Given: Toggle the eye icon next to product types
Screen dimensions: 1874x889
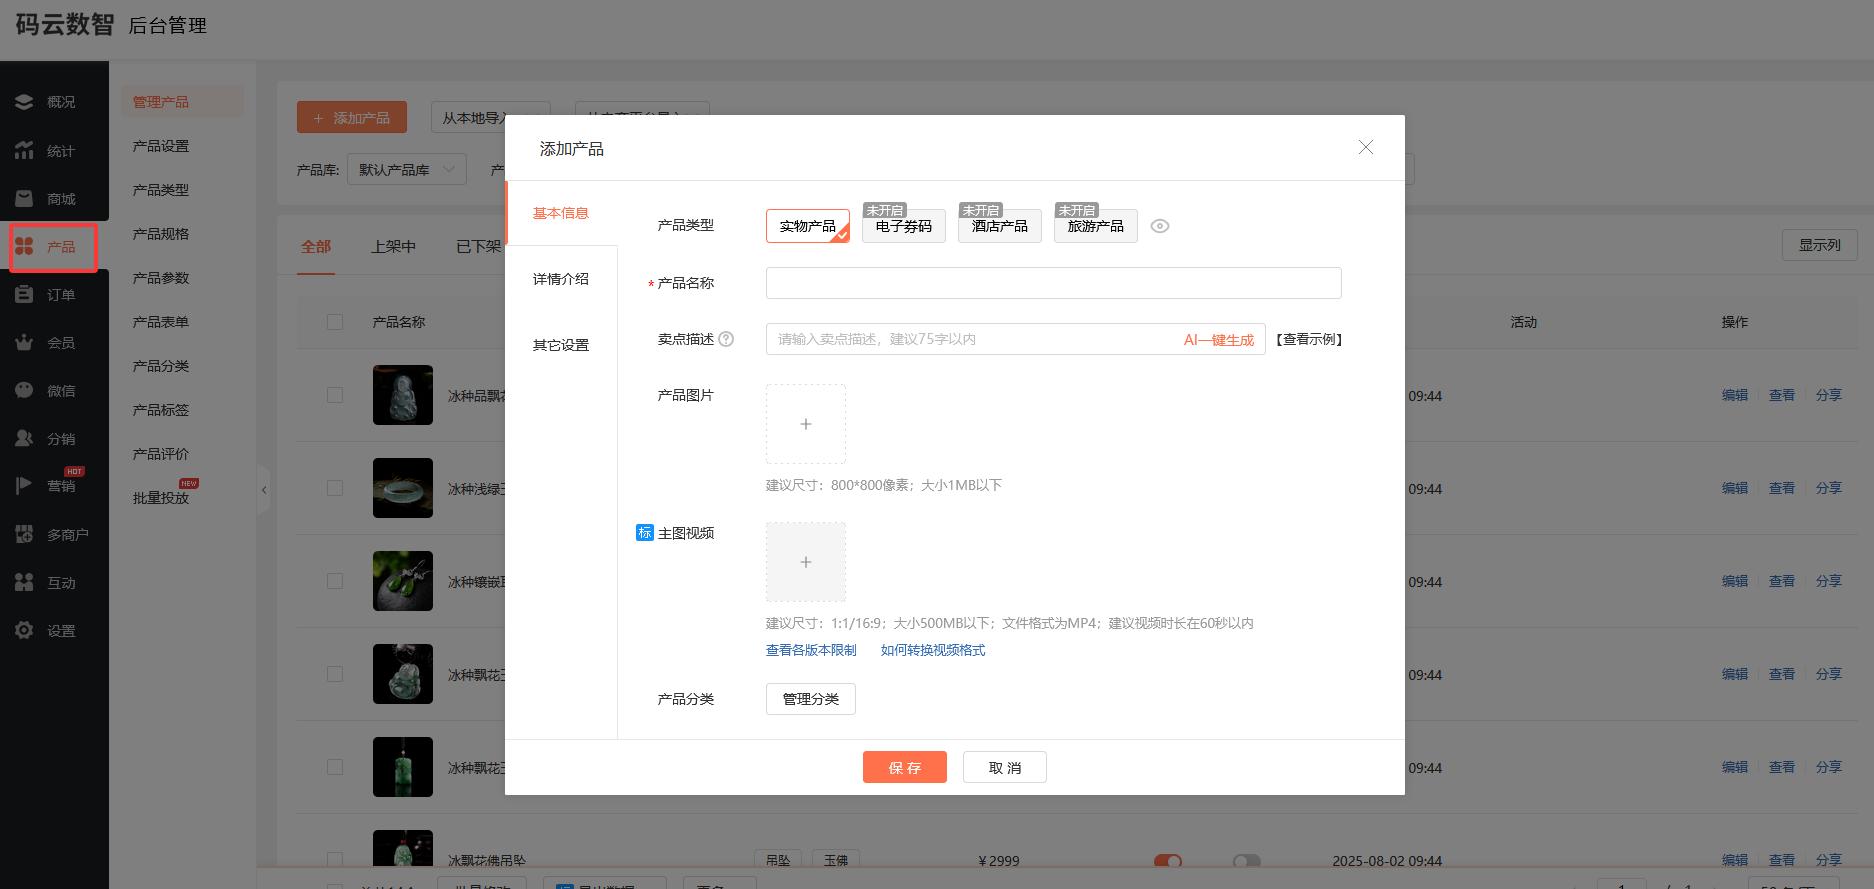Looking at the screenshot, I should [1159, 226].
